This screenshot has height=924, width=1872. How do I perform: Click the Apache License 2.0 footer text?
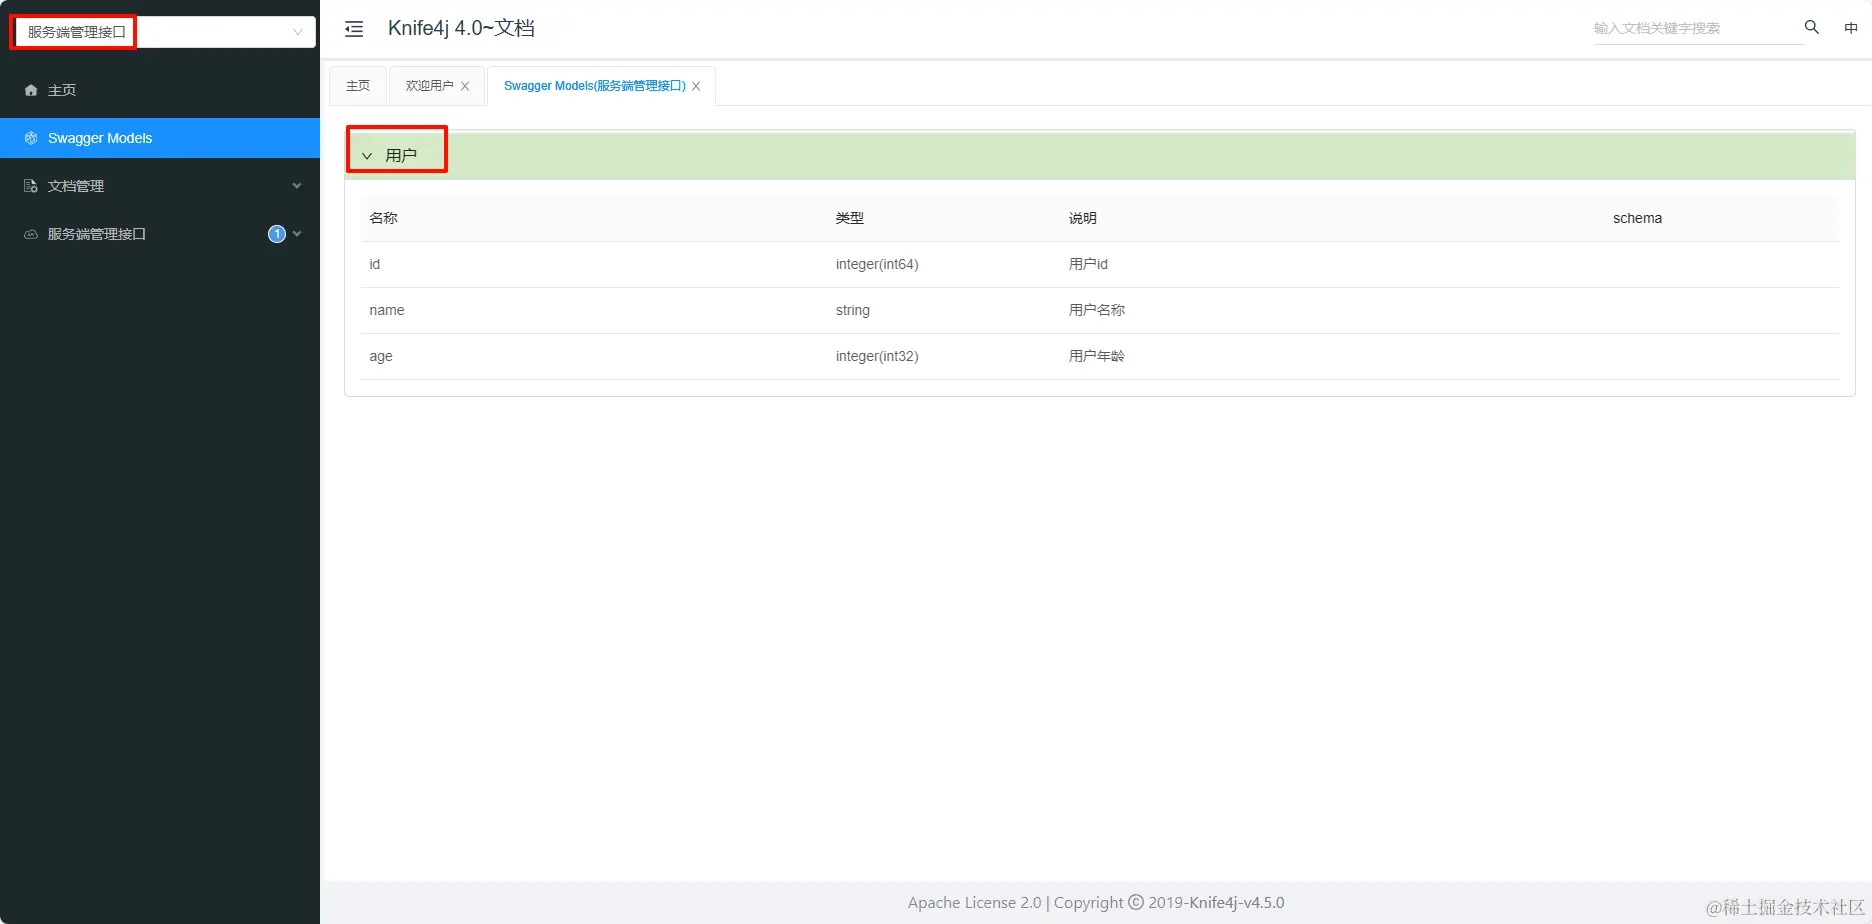974,902
